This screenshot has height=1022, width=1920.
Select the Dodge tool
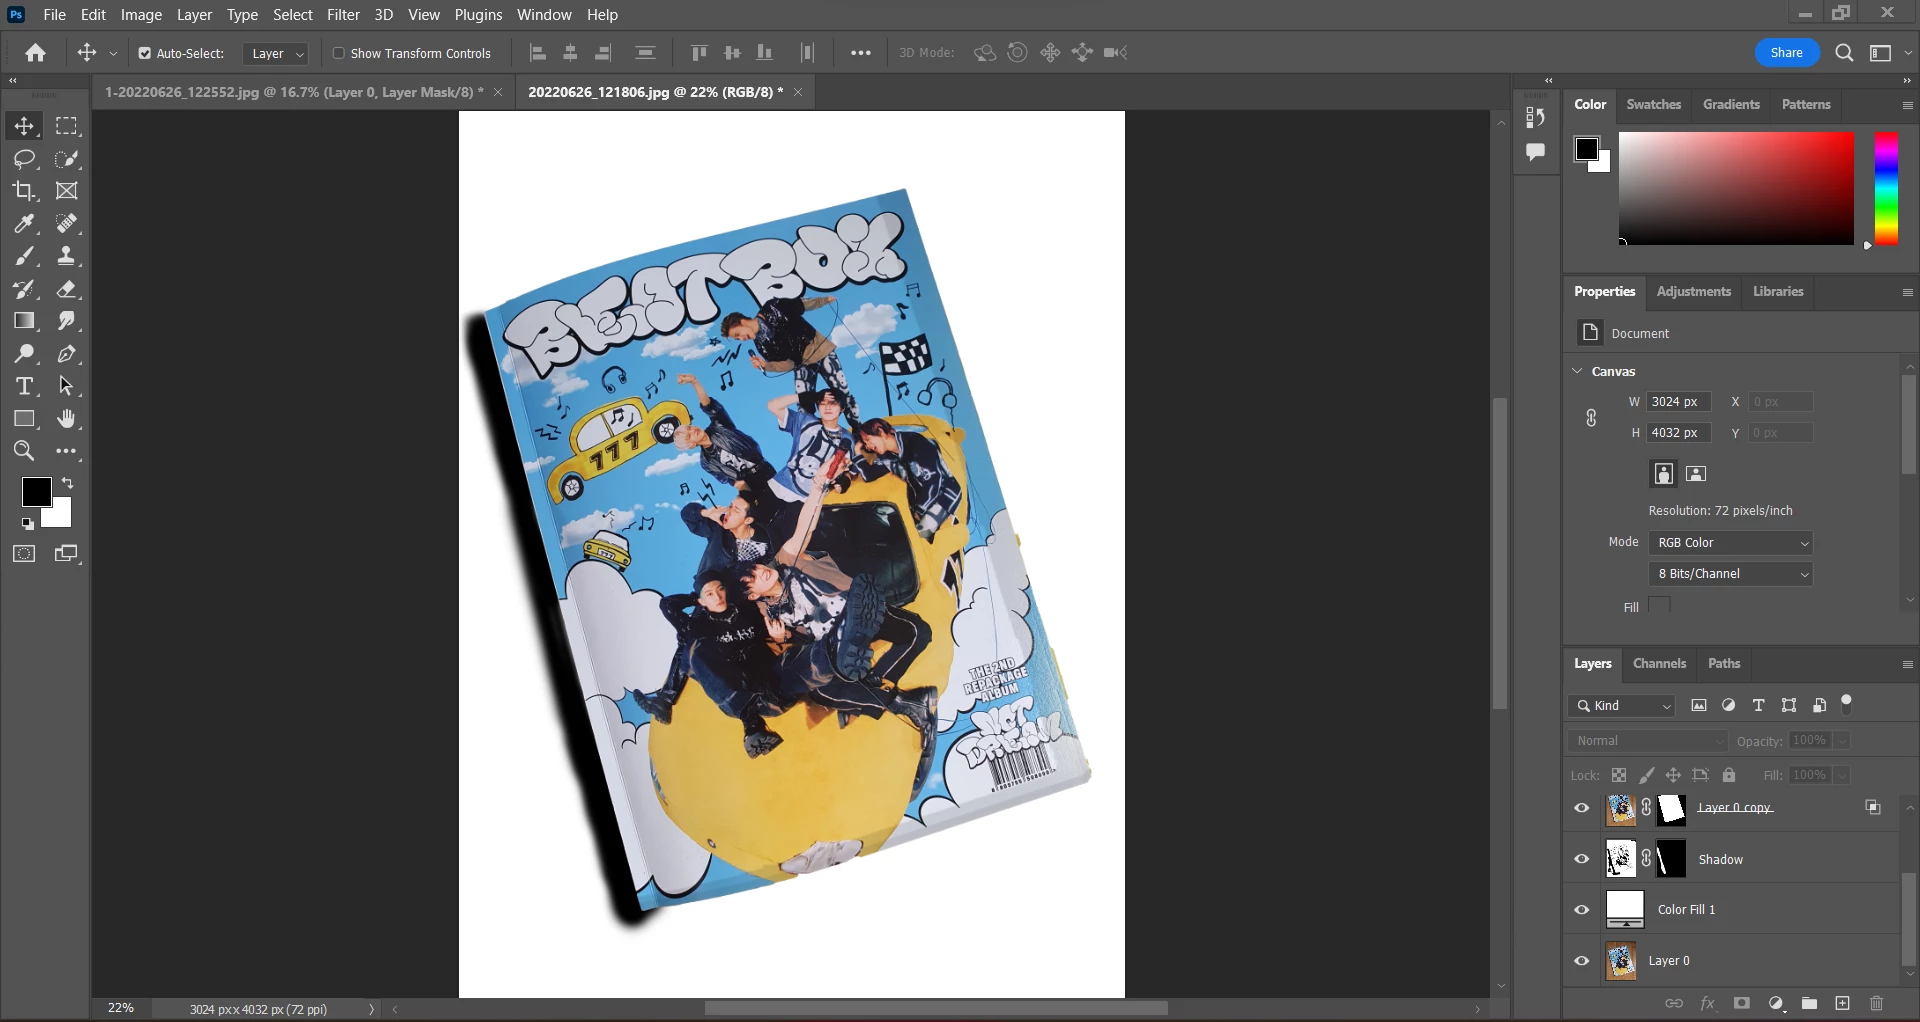tap(24, 354)
